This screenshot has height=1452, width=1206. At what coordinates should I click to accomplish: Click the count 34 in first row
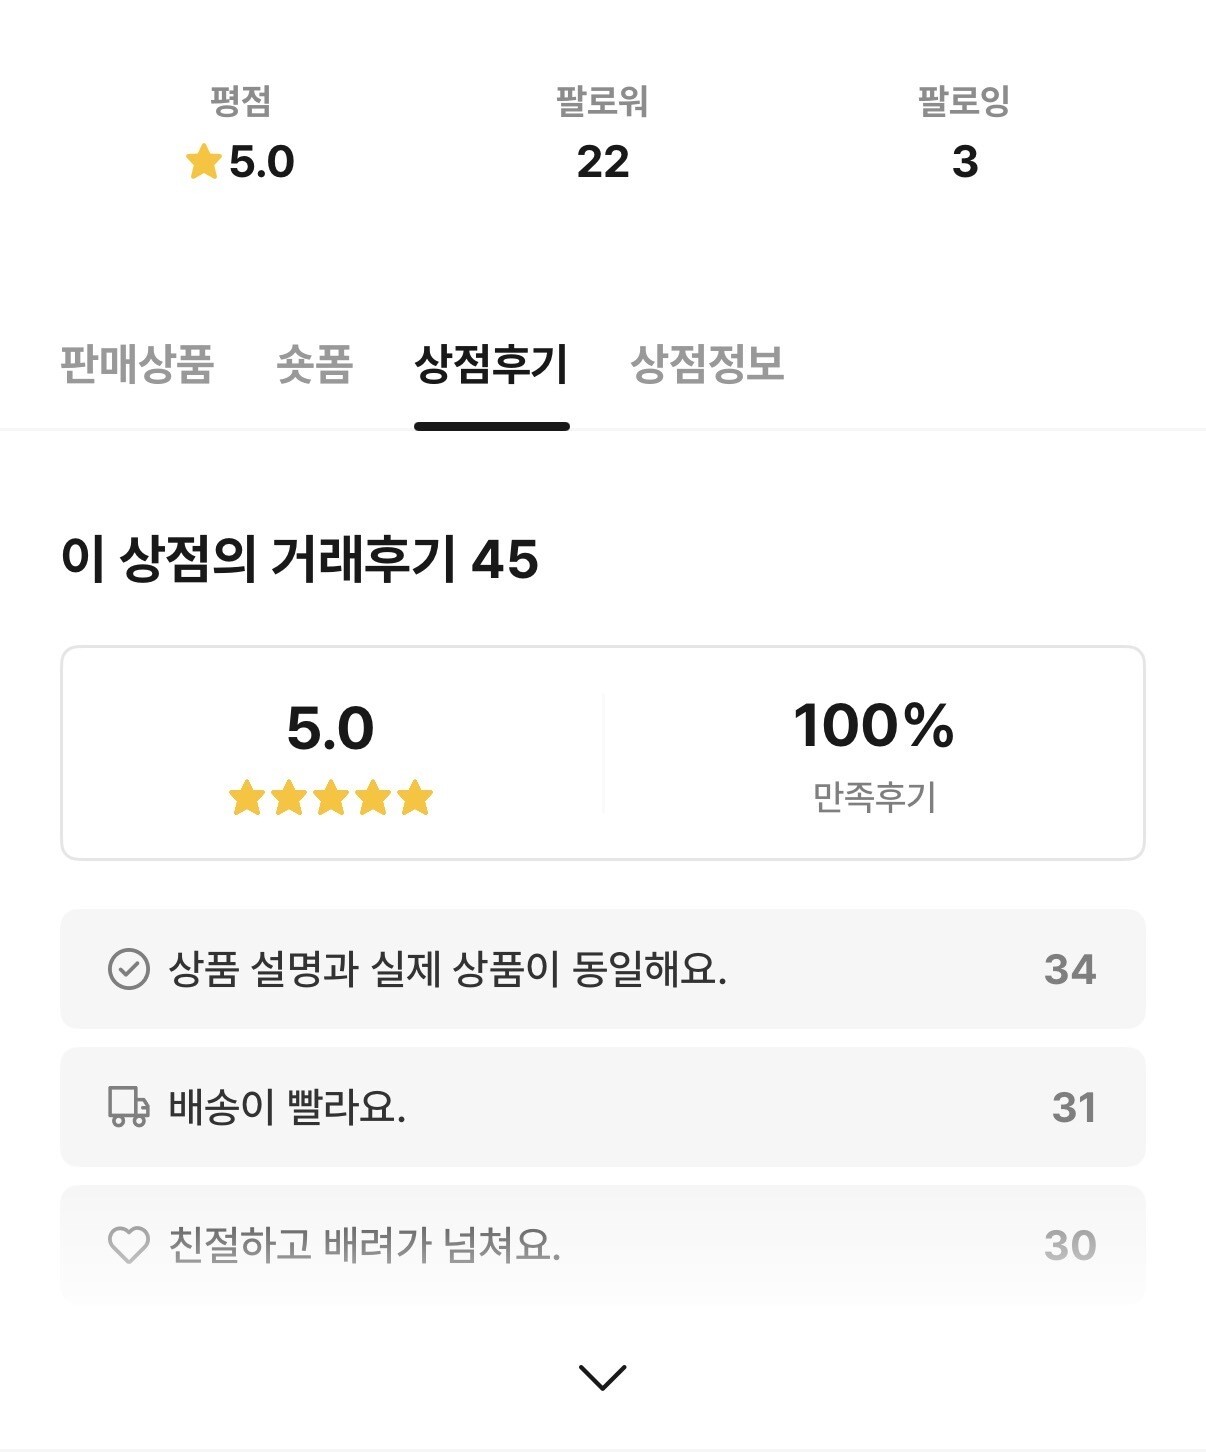[1070, 969]
